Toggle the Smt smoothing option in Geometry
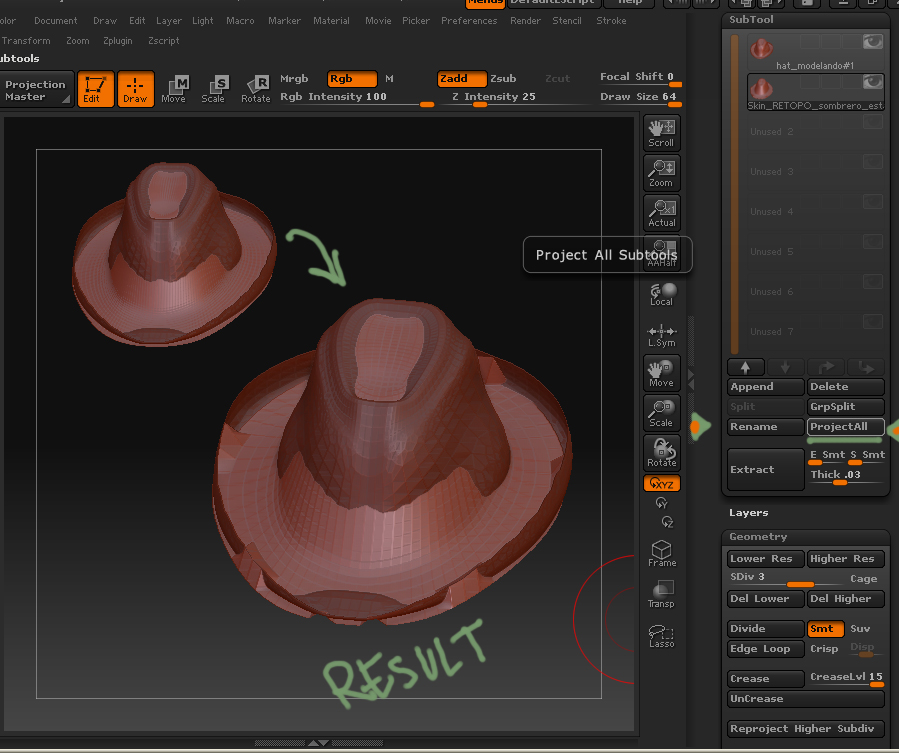The image size is (899, 753). coord(825,629)
